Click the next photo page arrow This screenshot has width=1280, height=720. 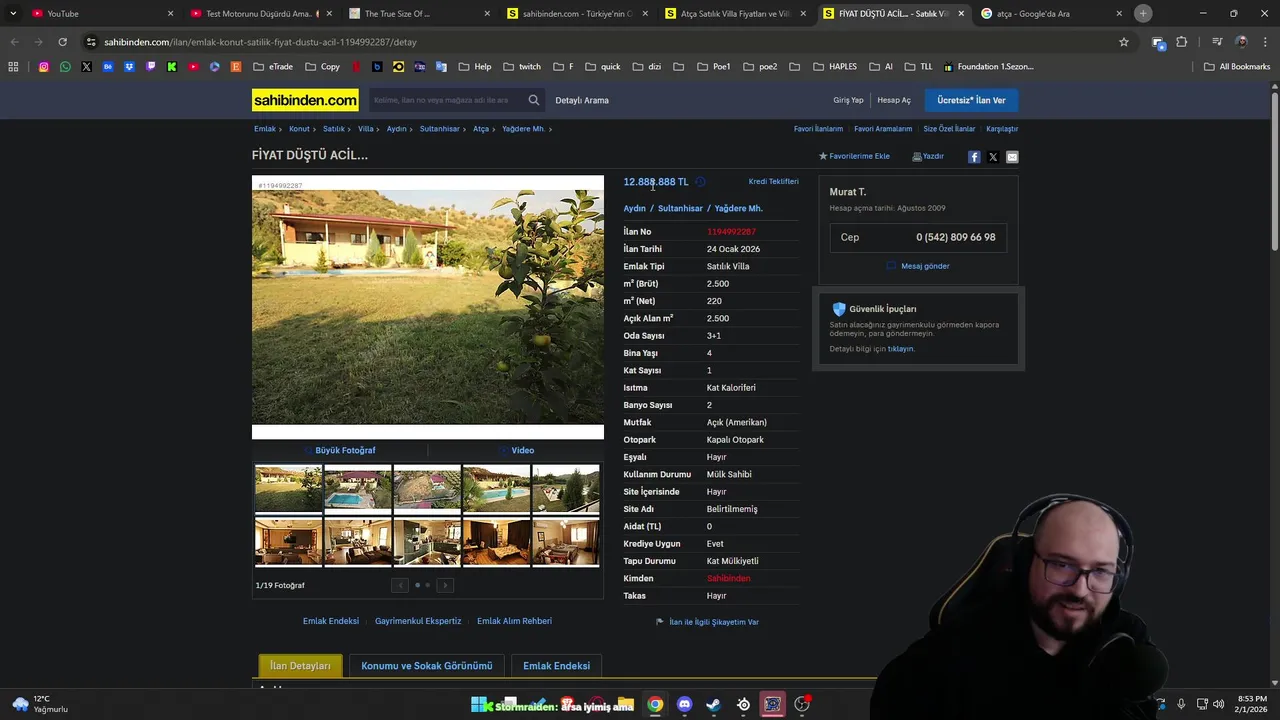tap(445, 585)
